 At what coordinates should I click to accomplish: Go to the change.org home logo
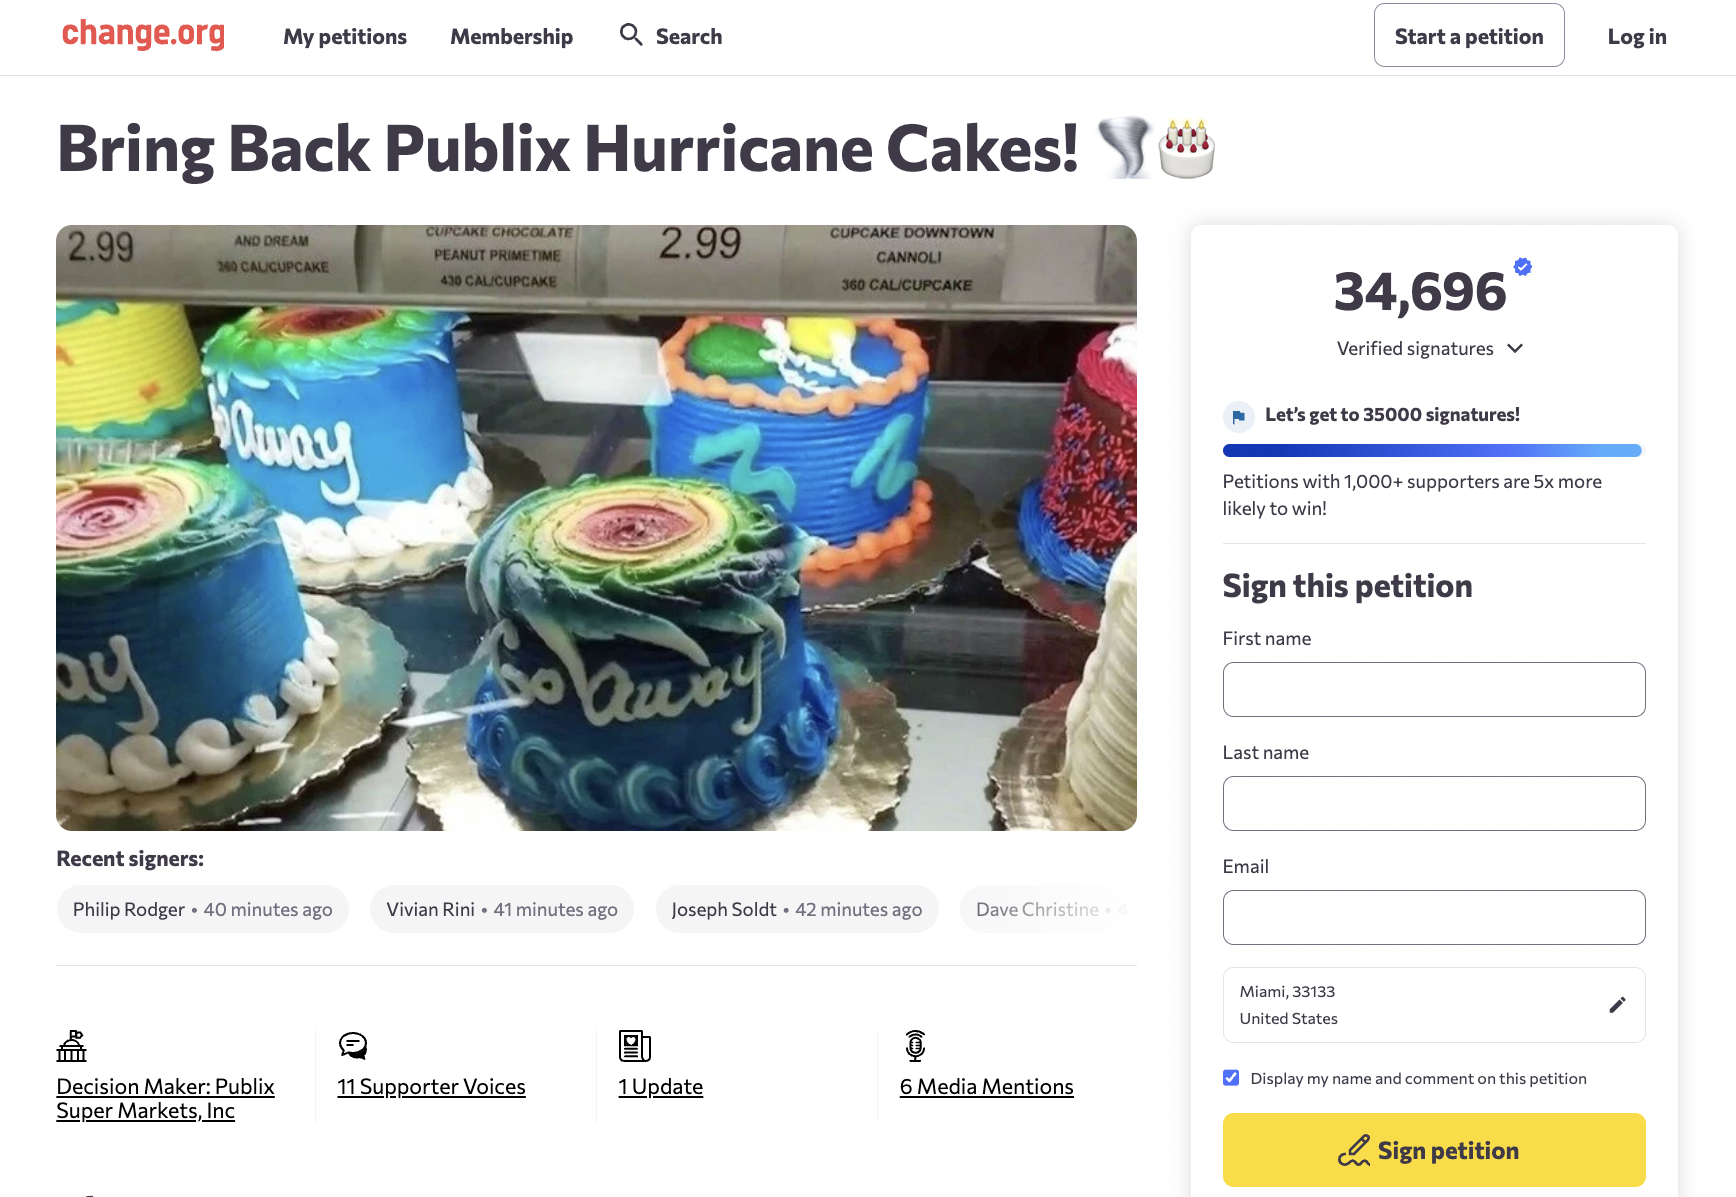coord(143,34)
